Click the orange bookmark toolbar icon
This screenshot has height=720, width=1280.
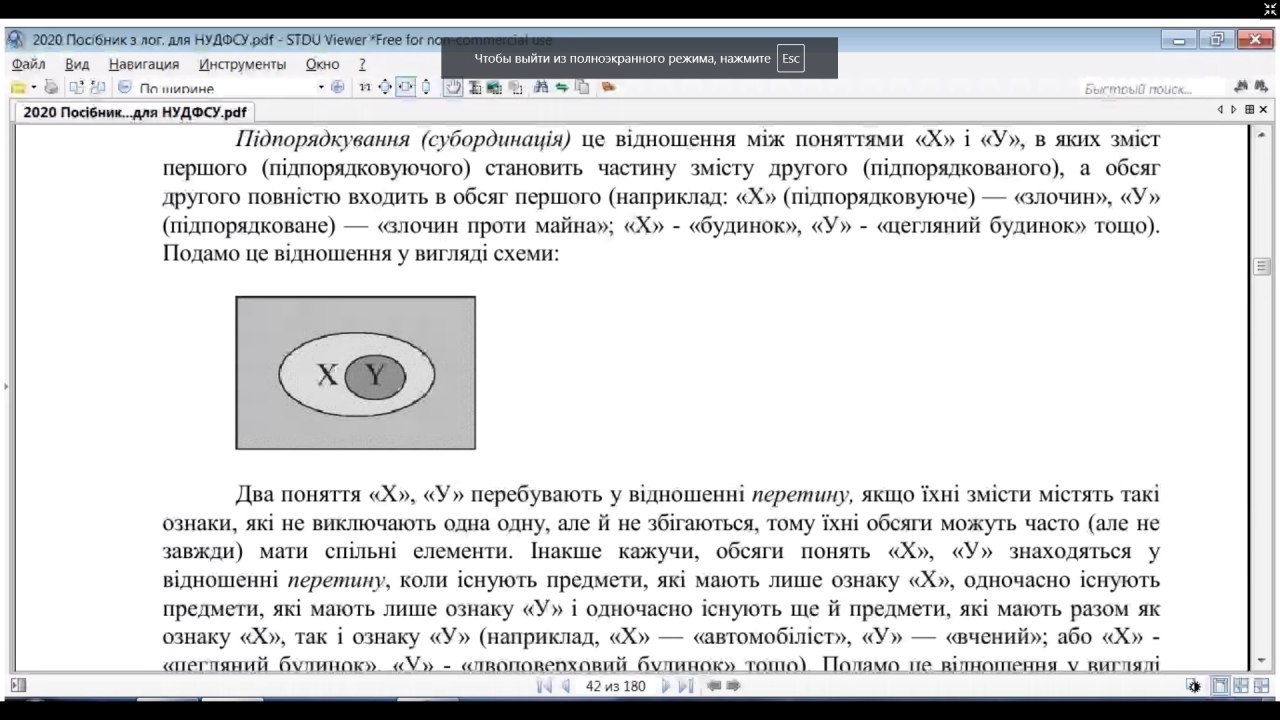pyautogui.click(x=607, y=87)
